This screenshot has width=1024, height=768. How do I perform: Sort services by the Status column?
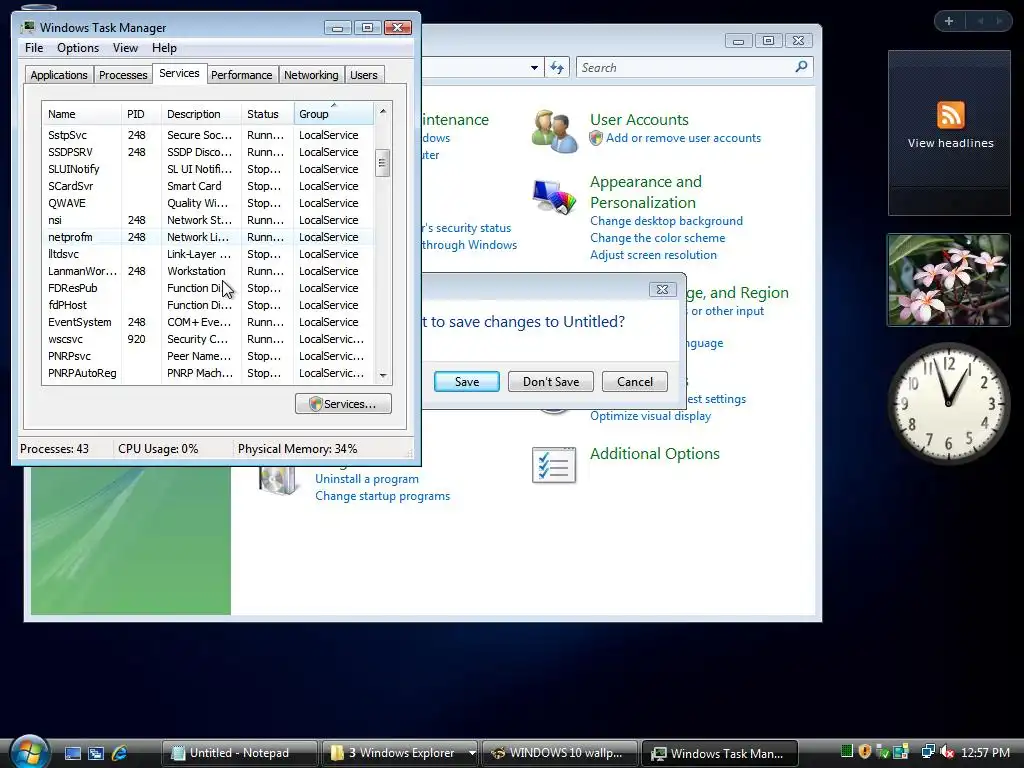click(267, 114)
